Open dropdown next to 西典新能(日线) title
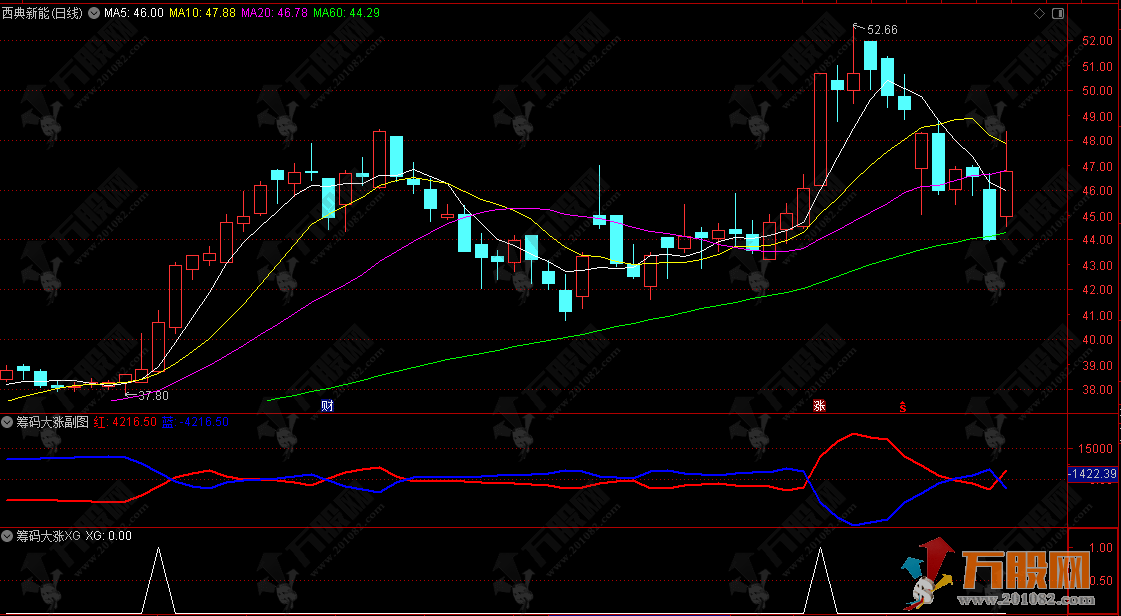Image resolution: width=1121 pixels, height=616 pixels. click(x=94, y=13)
